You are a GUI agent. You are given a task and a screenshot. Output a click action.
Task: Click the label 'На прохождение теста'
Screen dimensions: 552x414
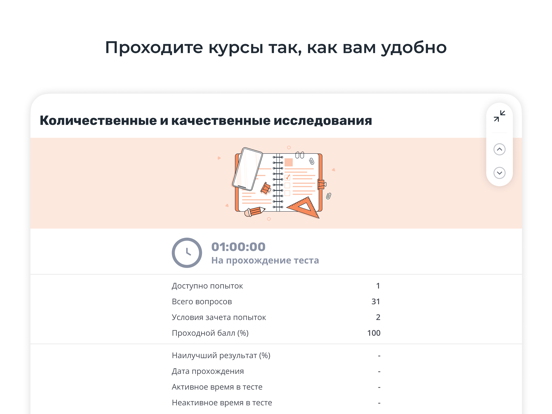[x=265, y=261]
